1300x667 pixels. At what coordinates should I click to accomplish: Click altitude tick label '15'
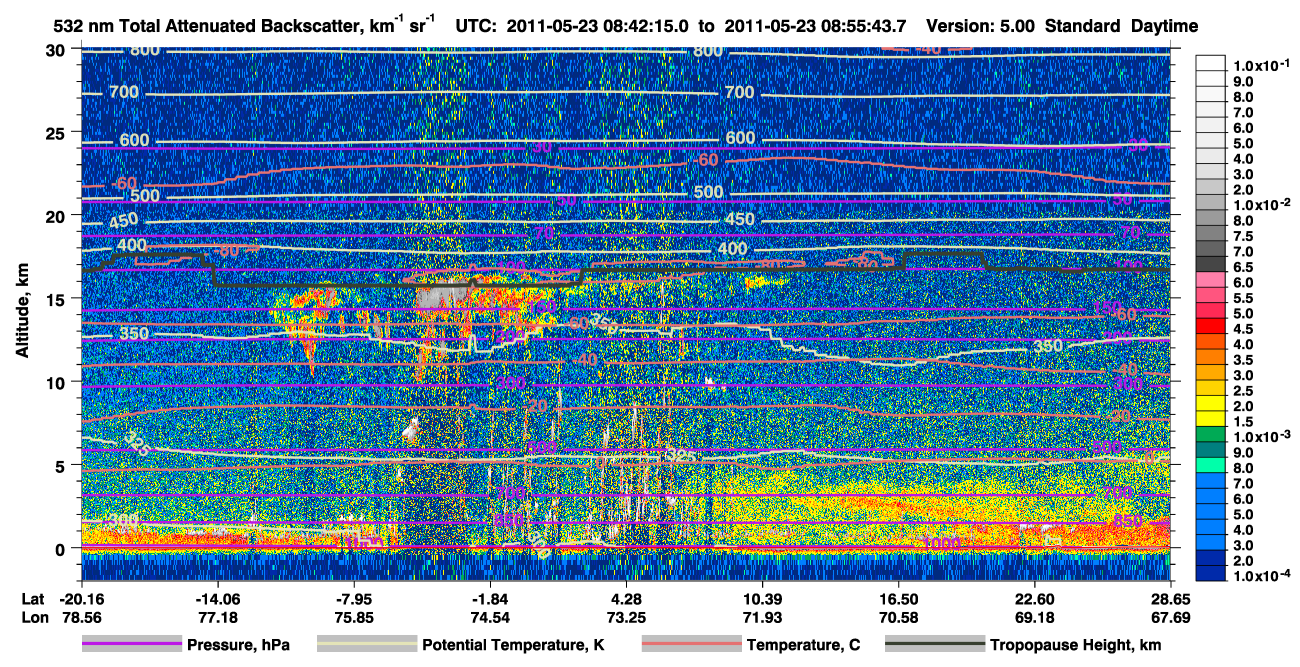(x=58, y=298)
